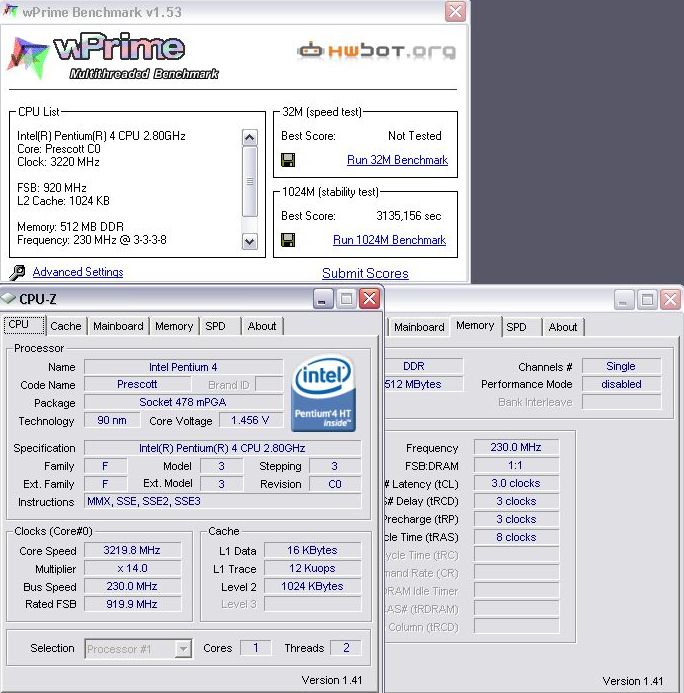Click the Intel Pentium 4 HT logo
Screen dimensions: 684x693
click(x=323, y=392)
